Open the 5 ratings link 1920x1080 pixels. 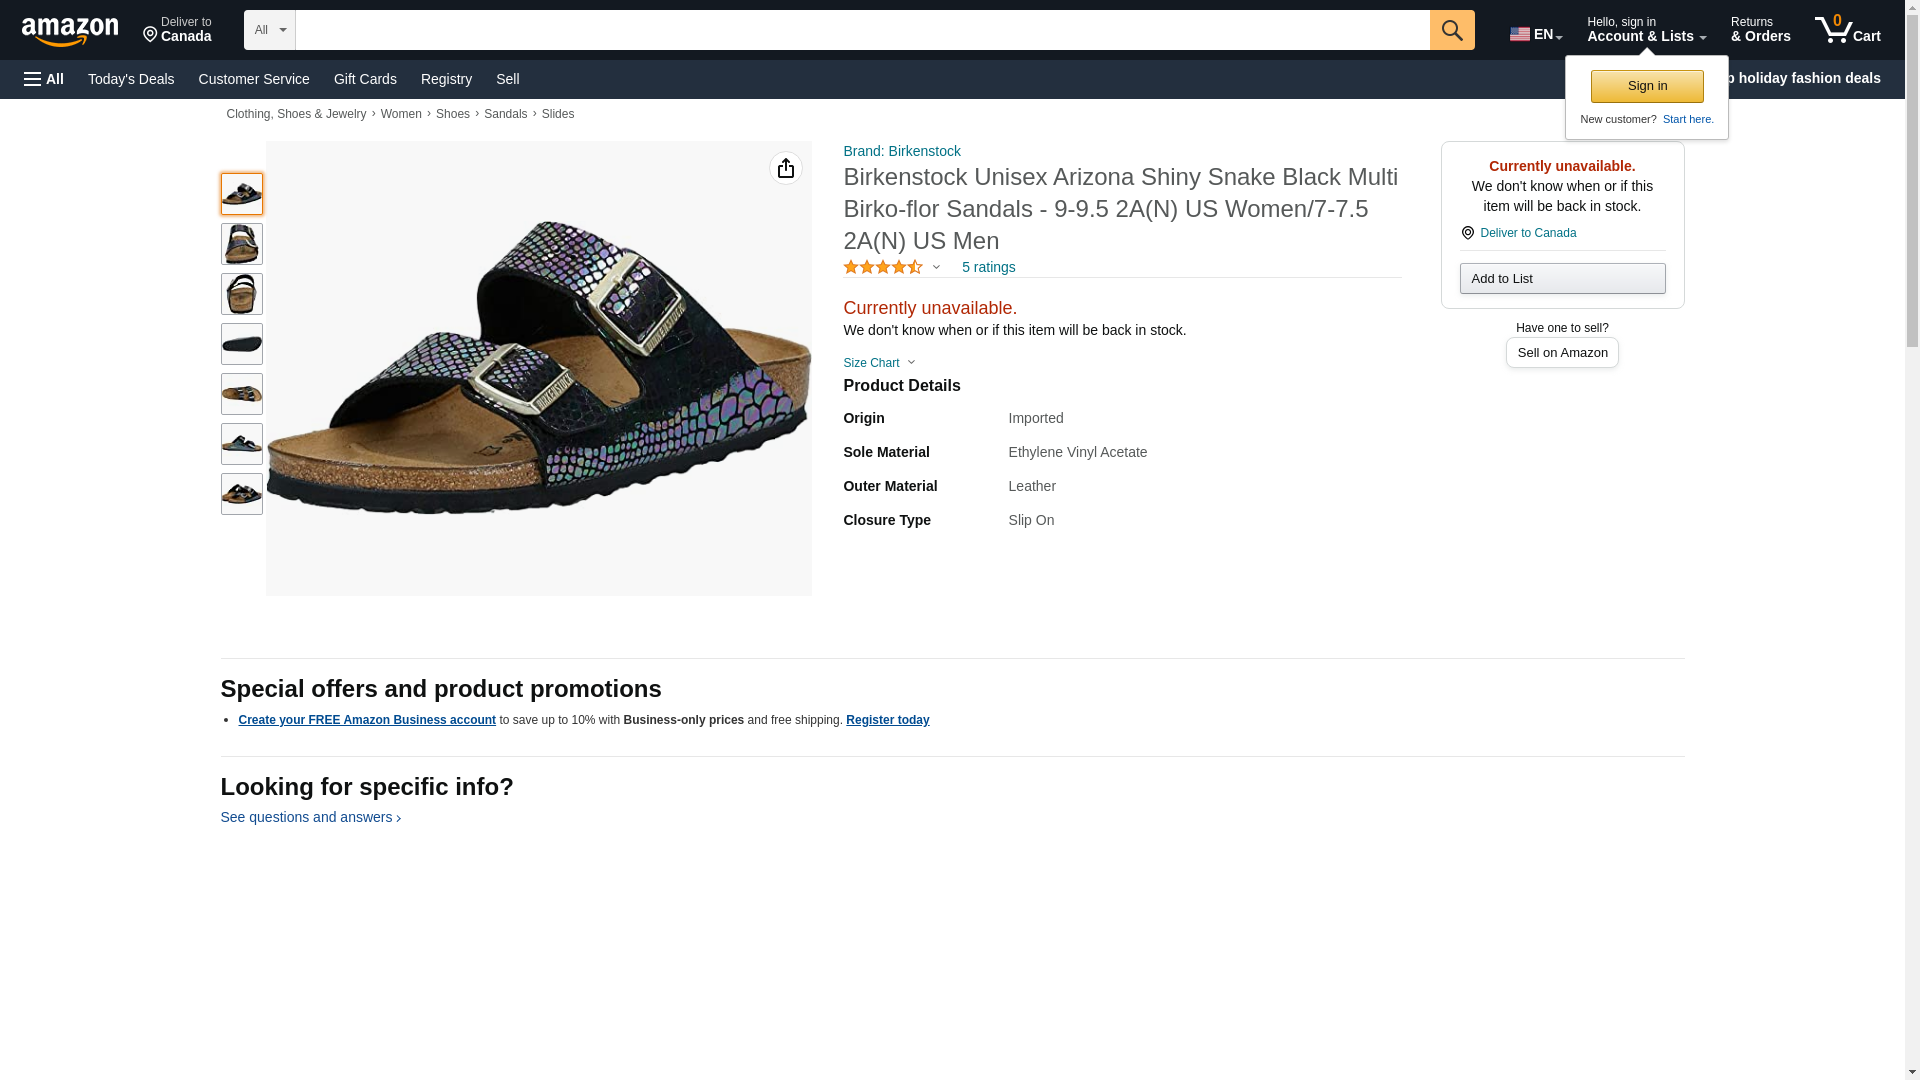pos(988,267)
